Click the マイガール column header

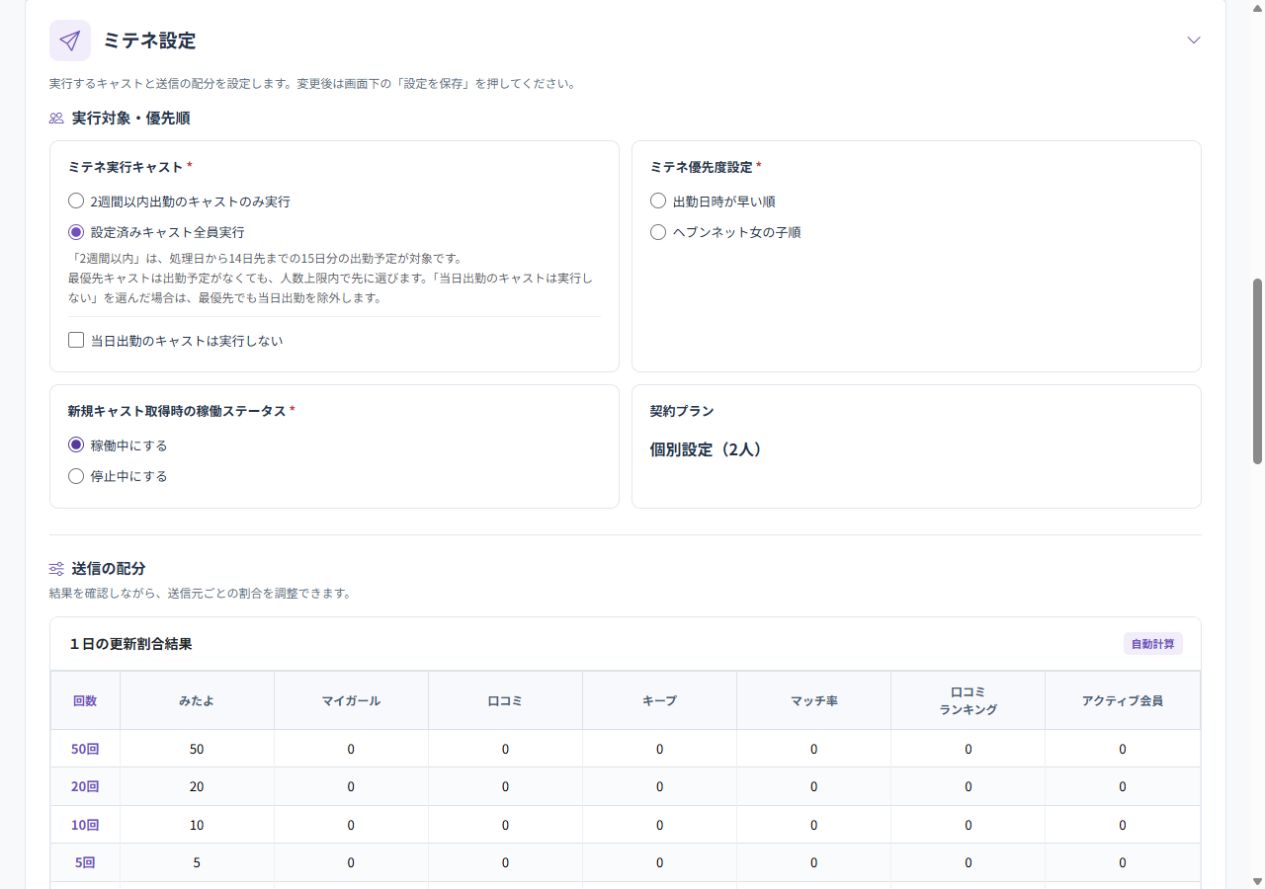point(351,700)
